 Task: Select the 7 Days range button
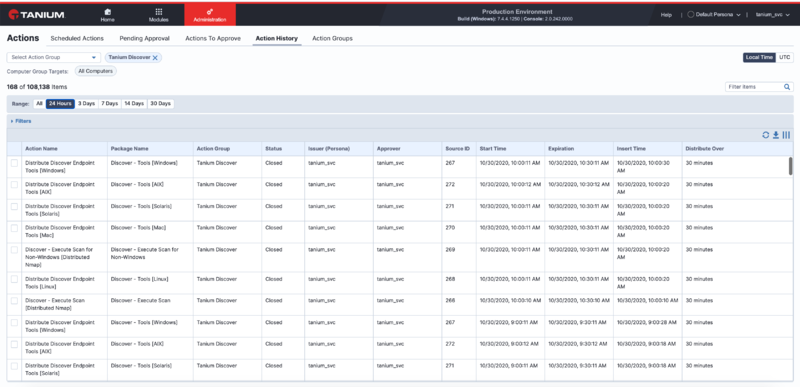(109, 104)
